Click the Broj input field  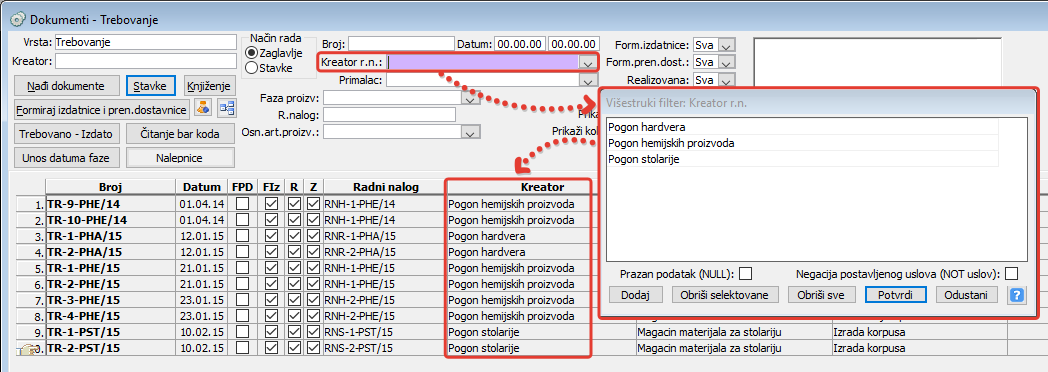[401, 45]
